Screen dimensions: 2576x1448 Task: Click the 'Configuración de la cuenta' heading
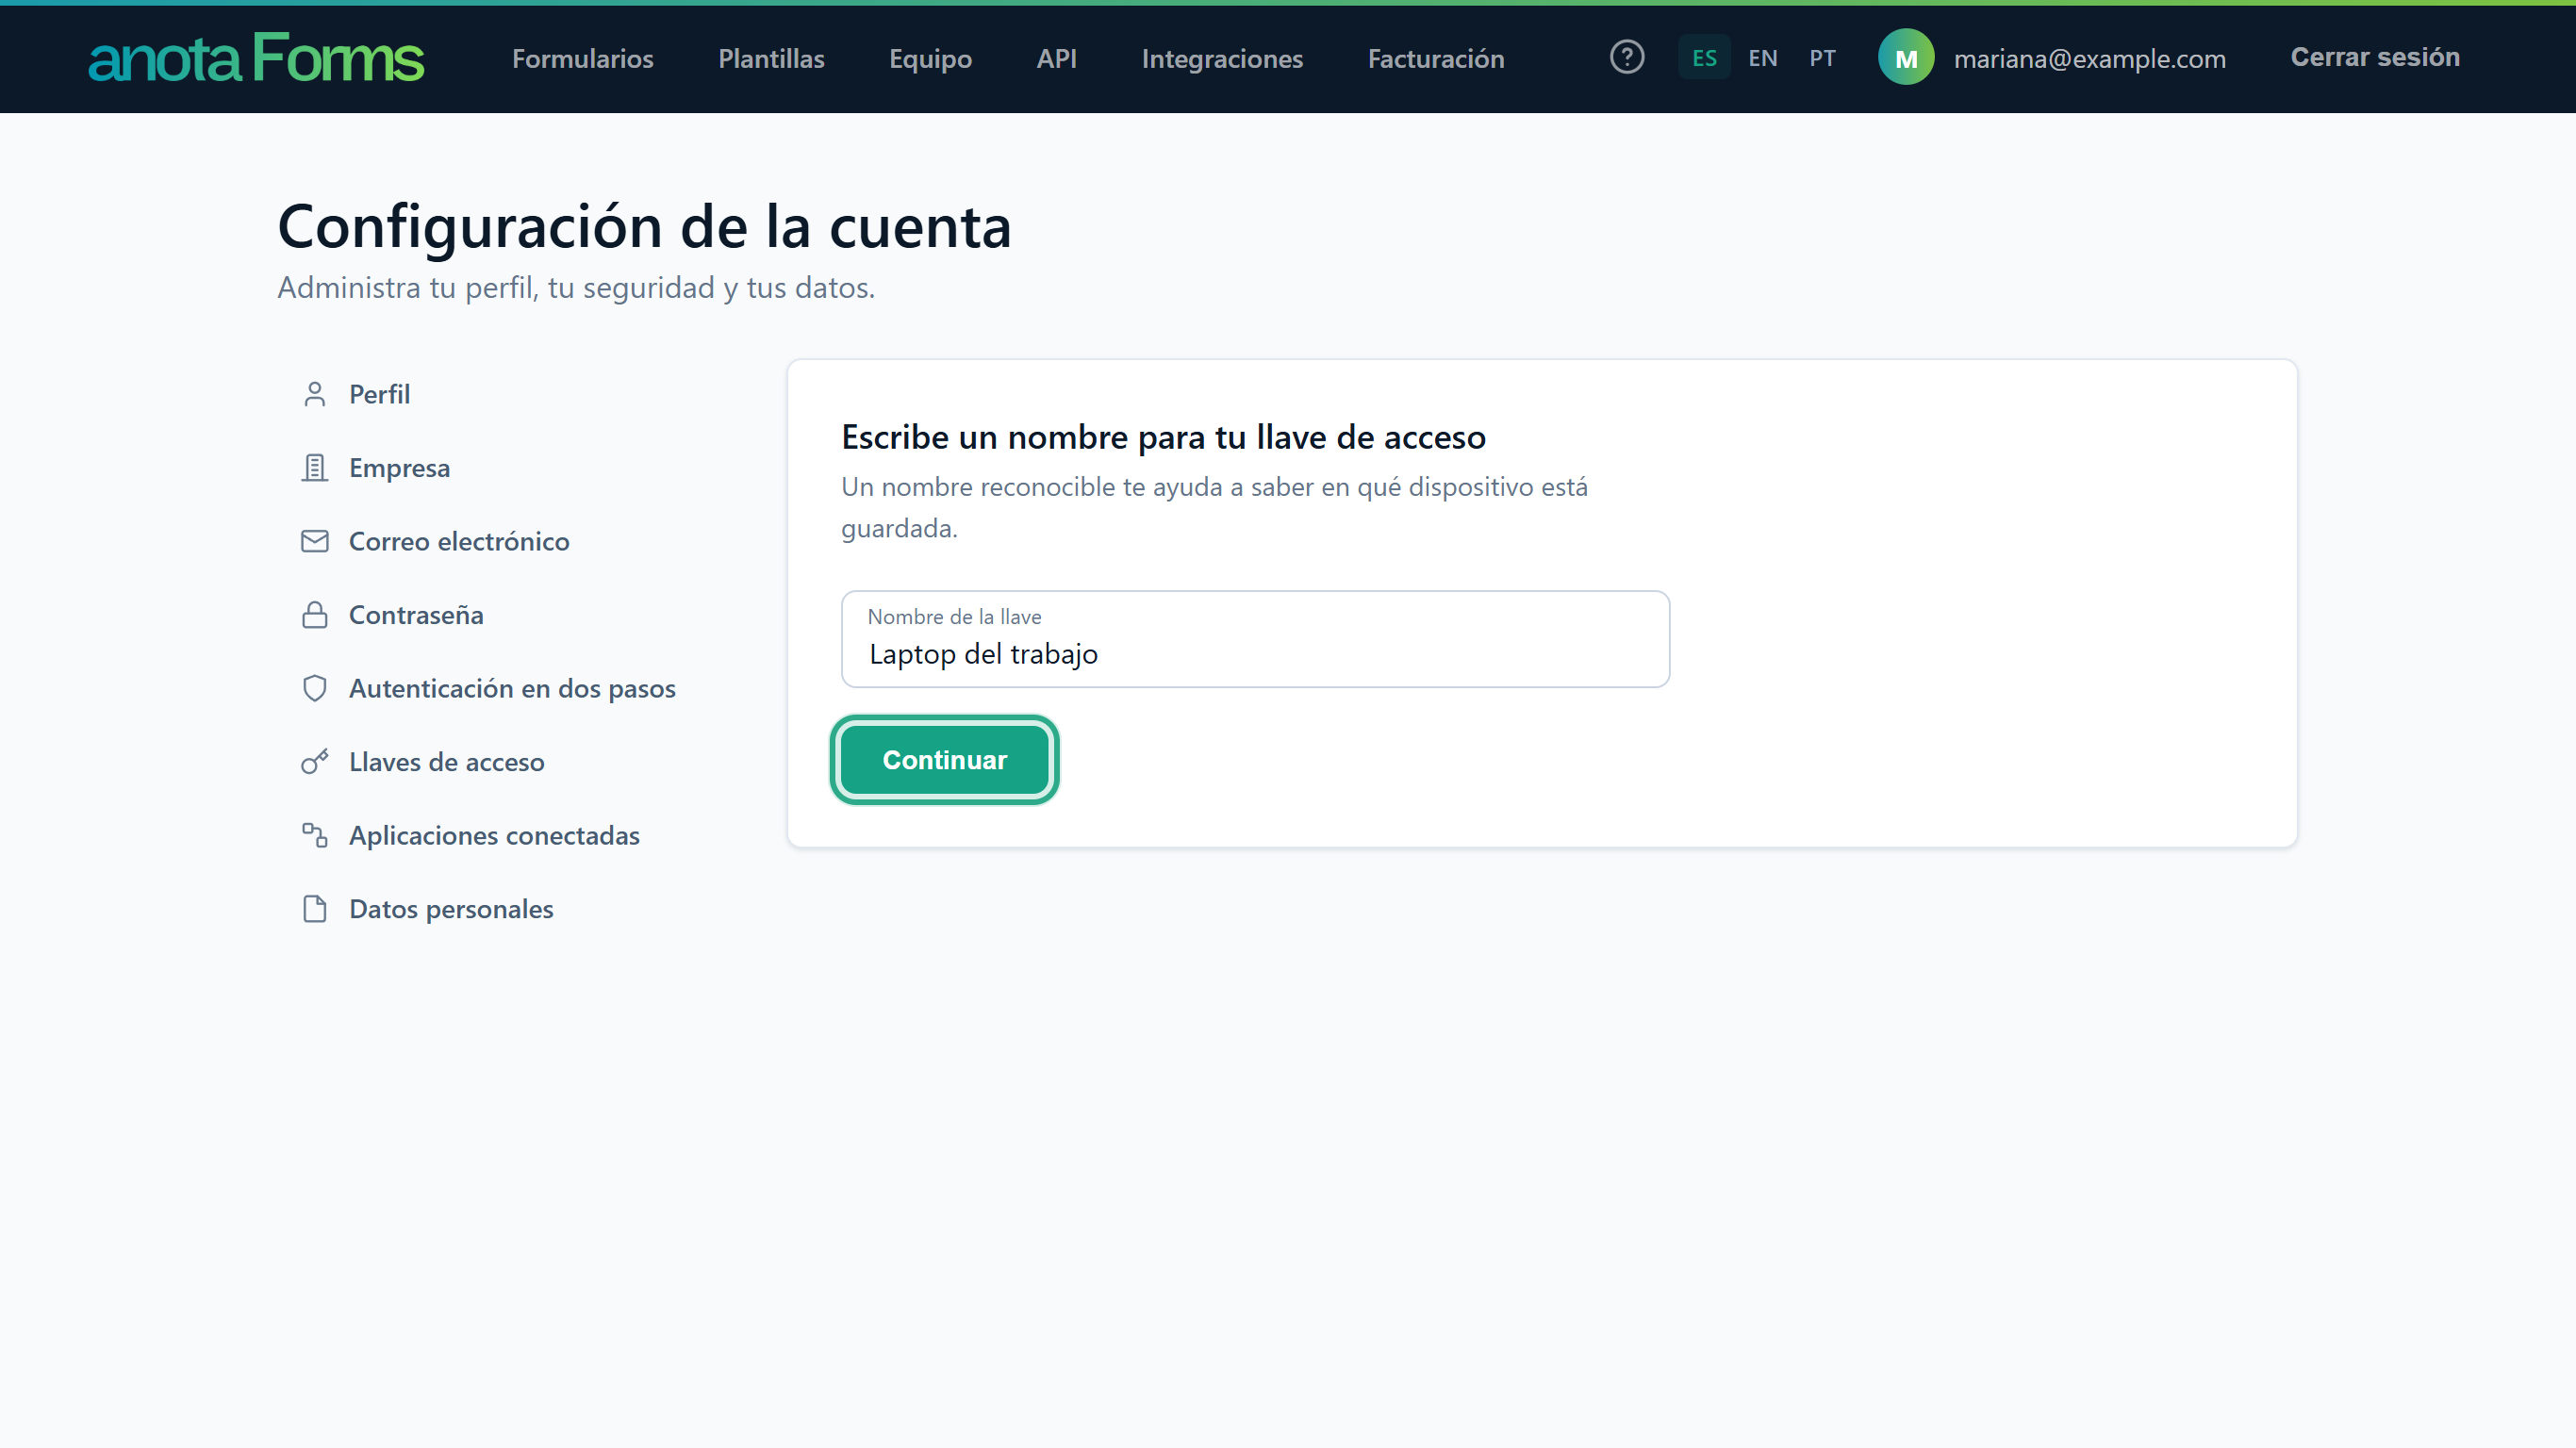click(644, 226)
